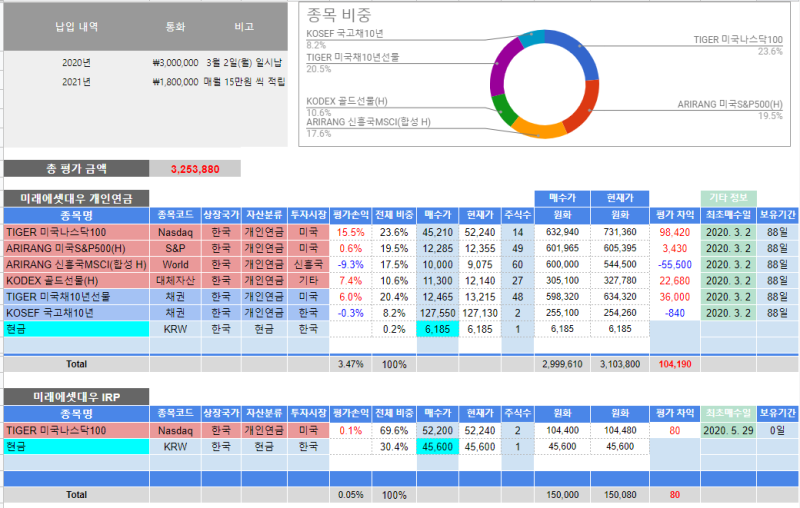The height and width of the screenshot is (508, 800).
Task: Click the 0.05% IRP total return cell
Action: point(351,495)
